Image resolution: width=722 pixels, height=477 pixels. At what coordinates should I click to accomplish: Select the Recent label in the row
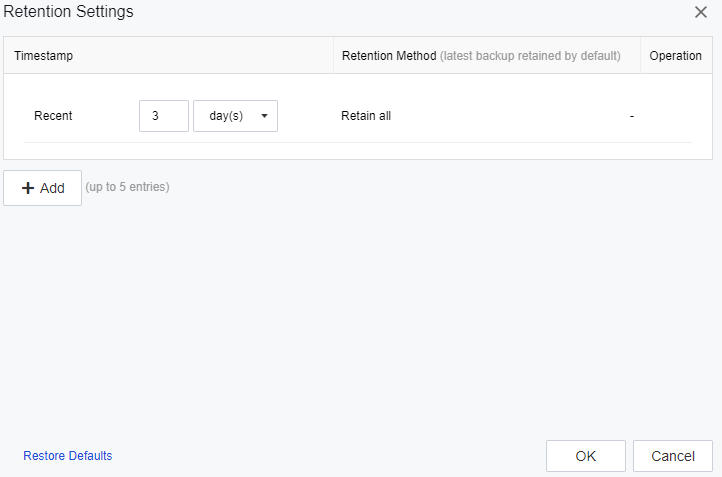[53, 116]
